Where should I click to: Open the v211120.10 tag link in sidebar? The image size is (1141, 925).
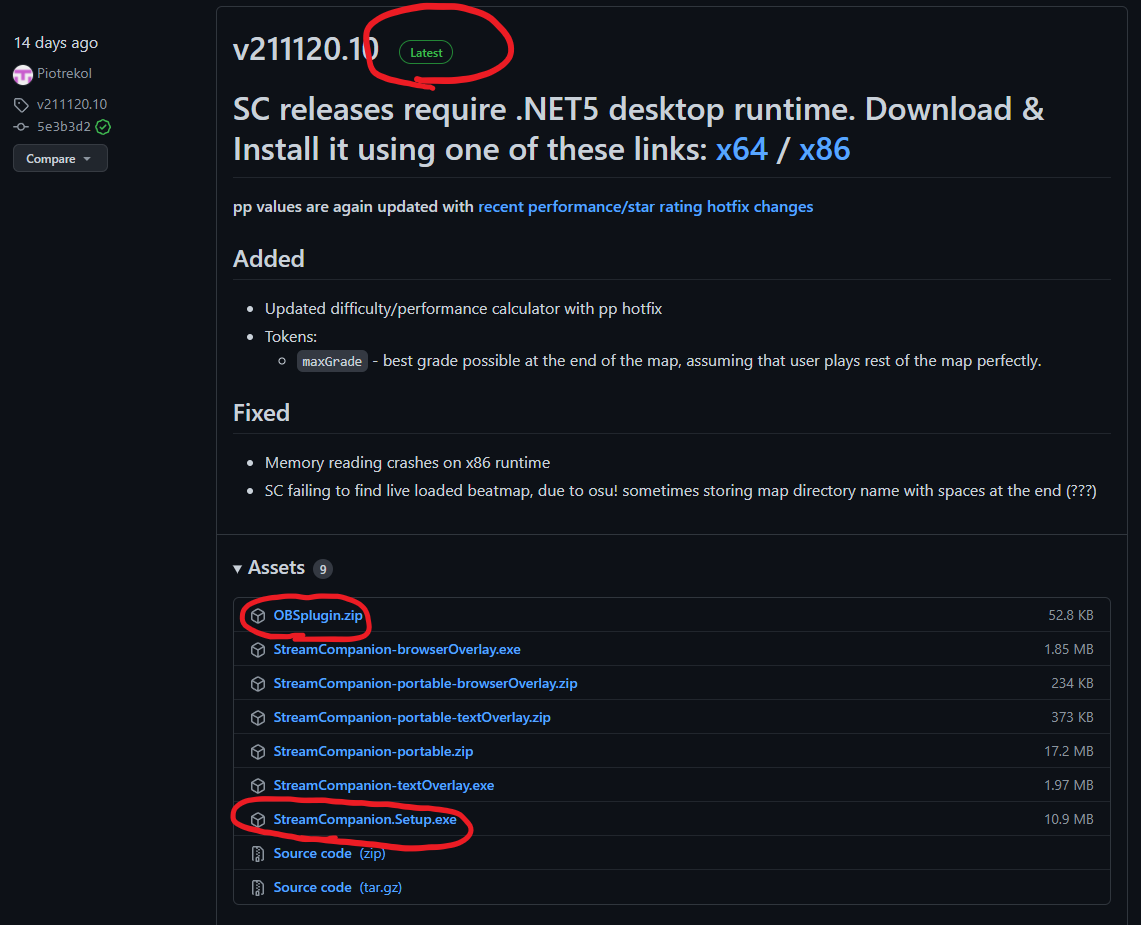click(x=72, y=104)
